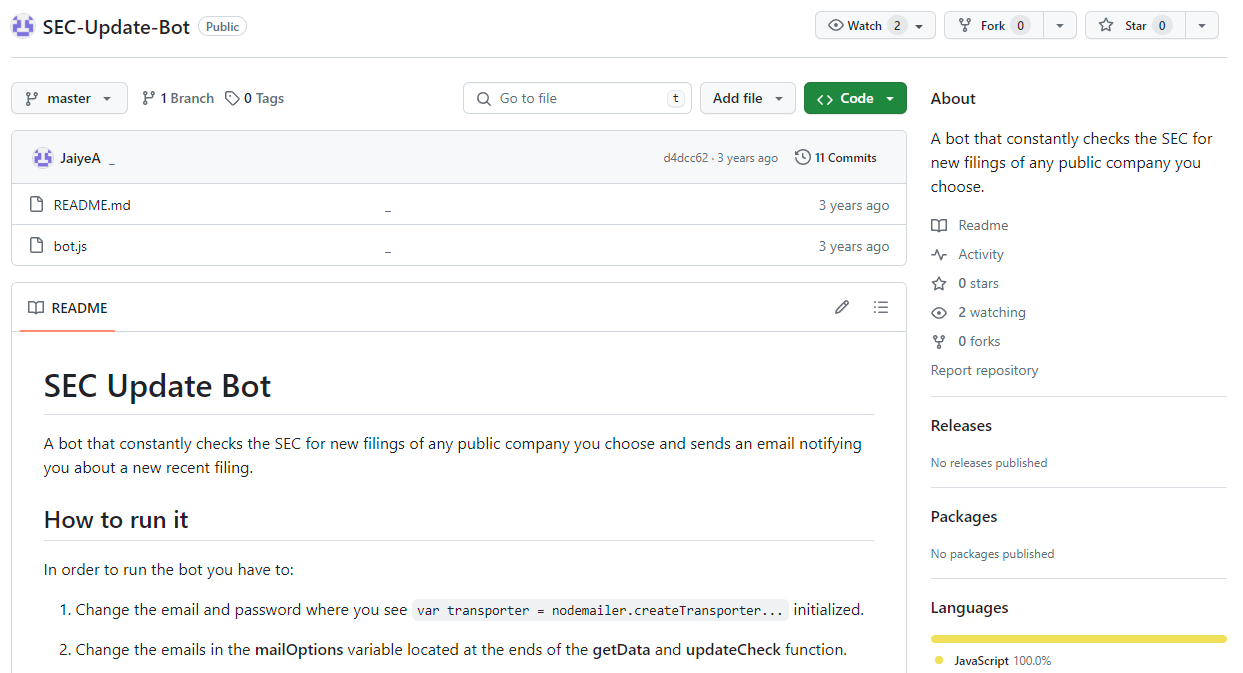Click the star icon beside 0 stars
The image size is (1243, 673).
pyautogui.click(x=939, y=284)
